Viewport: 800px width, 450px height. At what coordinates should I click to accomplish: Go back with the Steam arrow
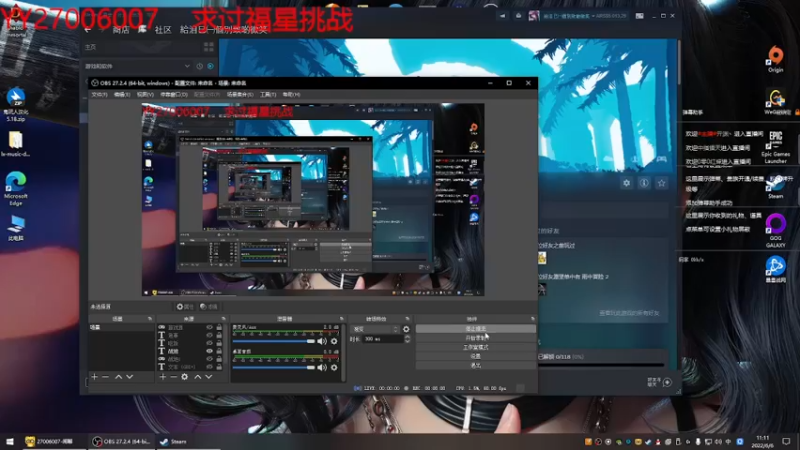88,30
